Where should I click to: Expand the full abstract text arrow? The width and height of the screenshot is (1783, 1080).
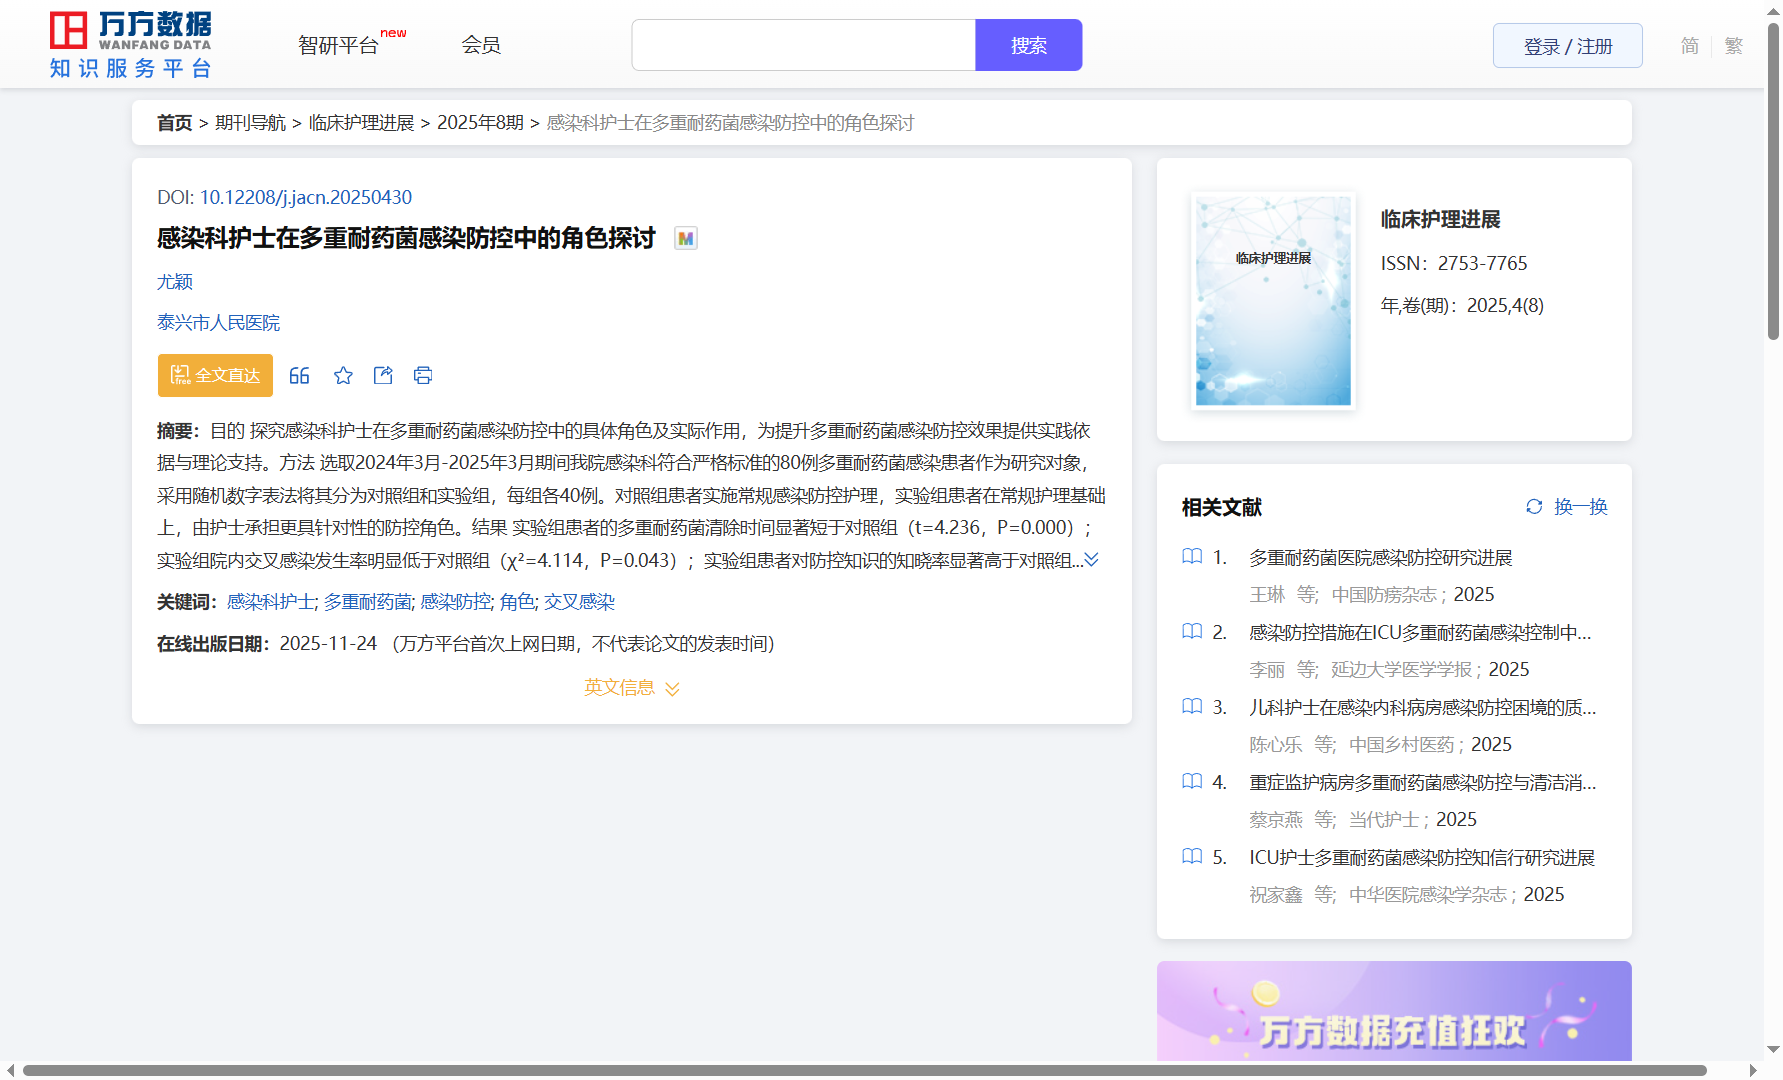tap(1092, 560)
